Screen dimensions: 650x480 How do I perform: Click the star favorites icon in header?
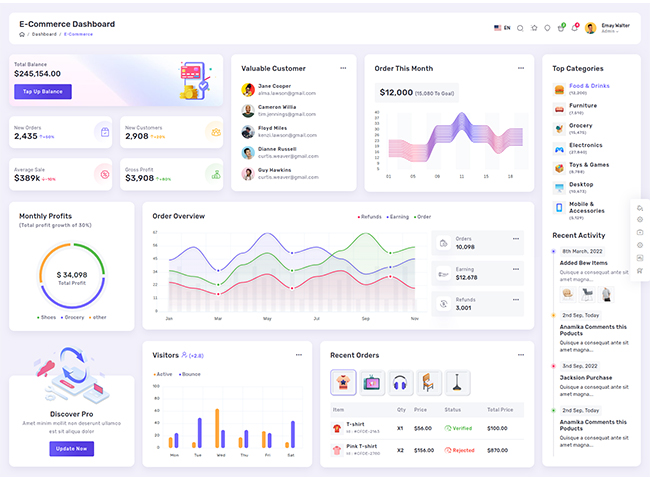[534, 28]
